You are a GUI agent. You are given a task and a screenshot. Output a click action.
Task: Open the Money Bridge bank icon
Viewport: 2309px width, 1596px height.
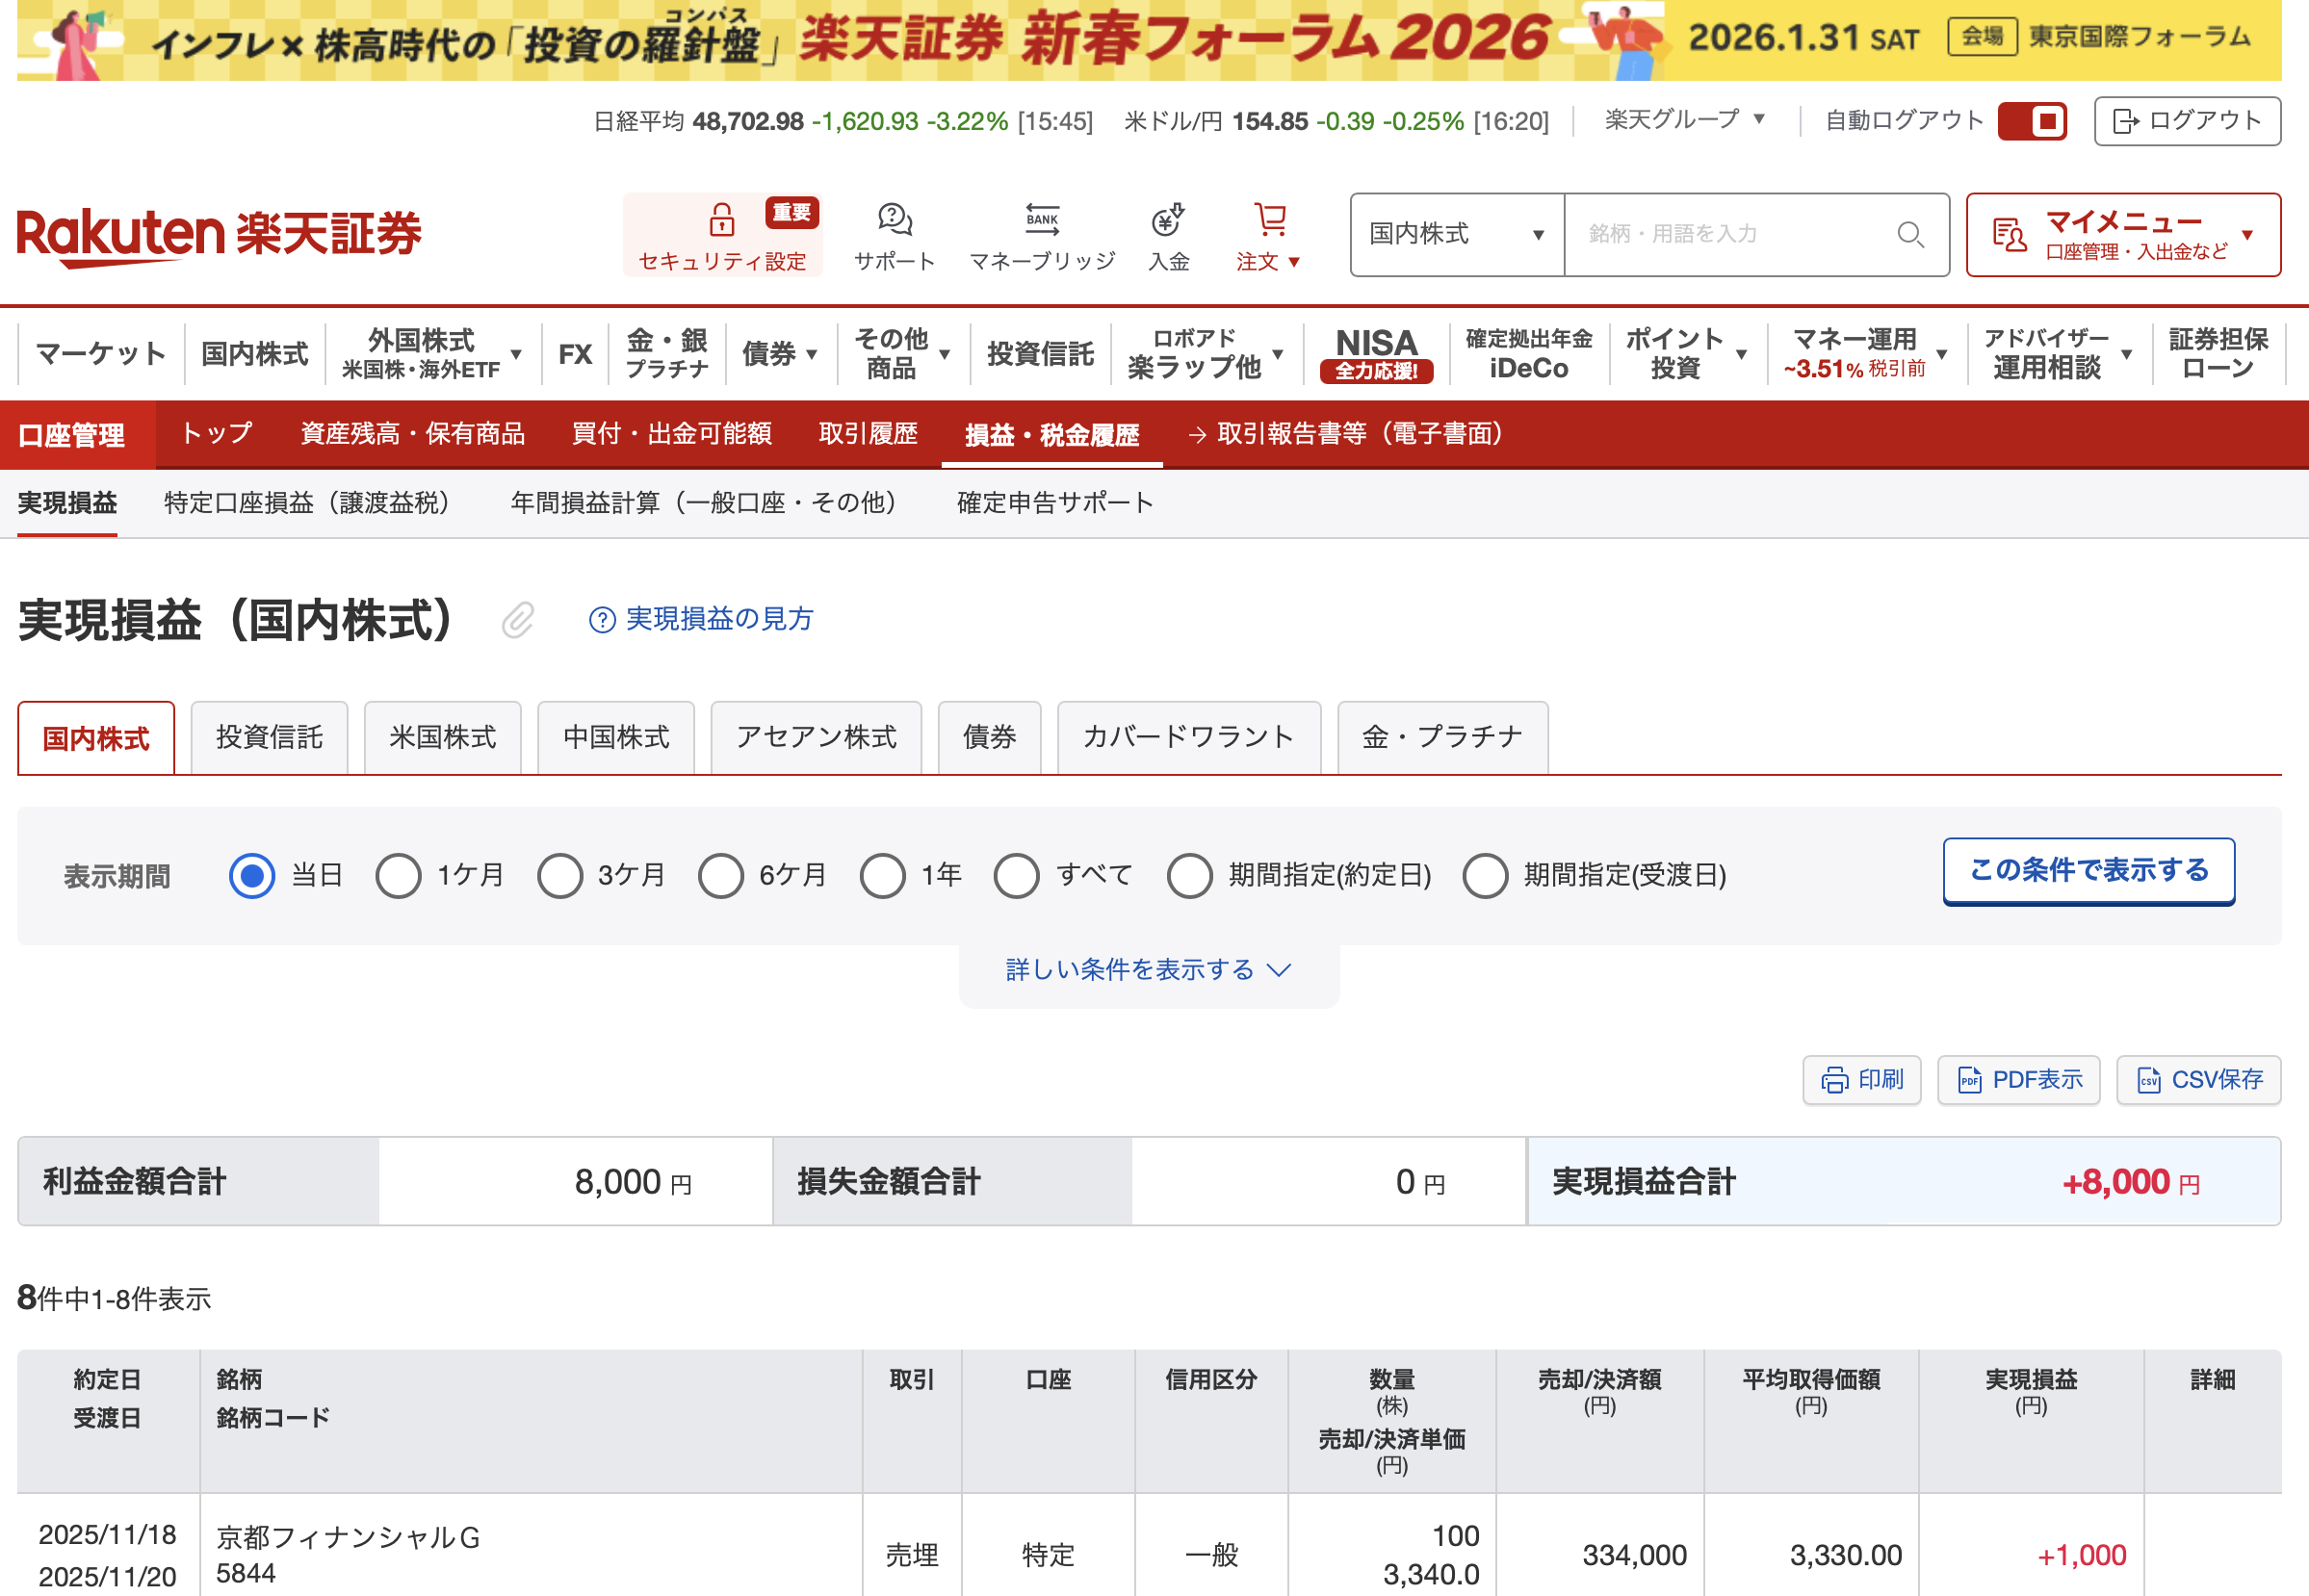[1041, 220]
